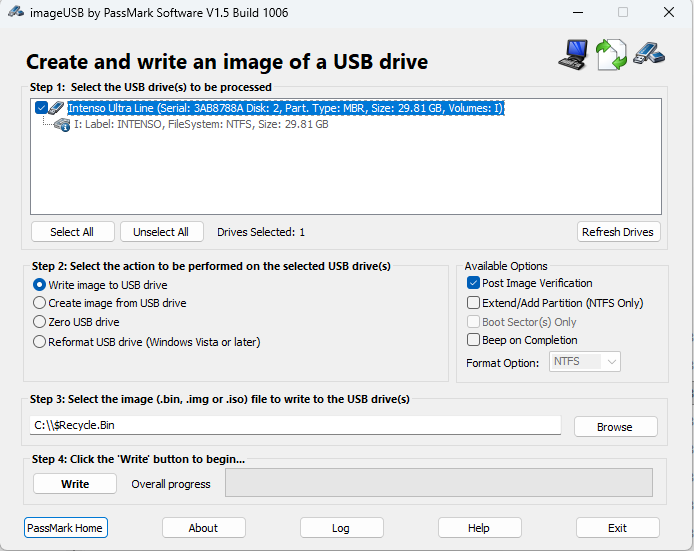
Task: Click the imageUSB app icon in title bar
Action: 15,12
